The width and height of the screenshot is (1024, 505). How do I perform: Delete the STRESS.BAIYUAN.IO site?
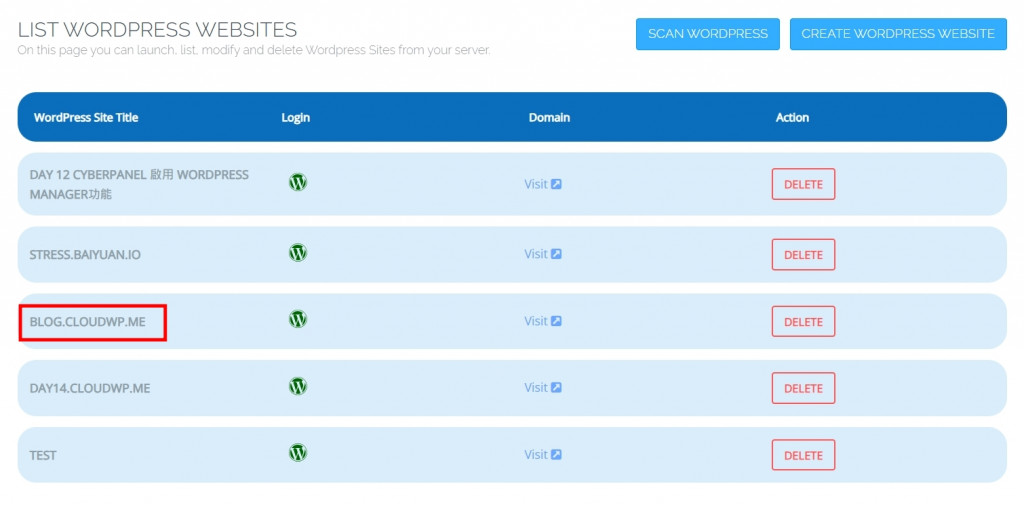point(803,255)
